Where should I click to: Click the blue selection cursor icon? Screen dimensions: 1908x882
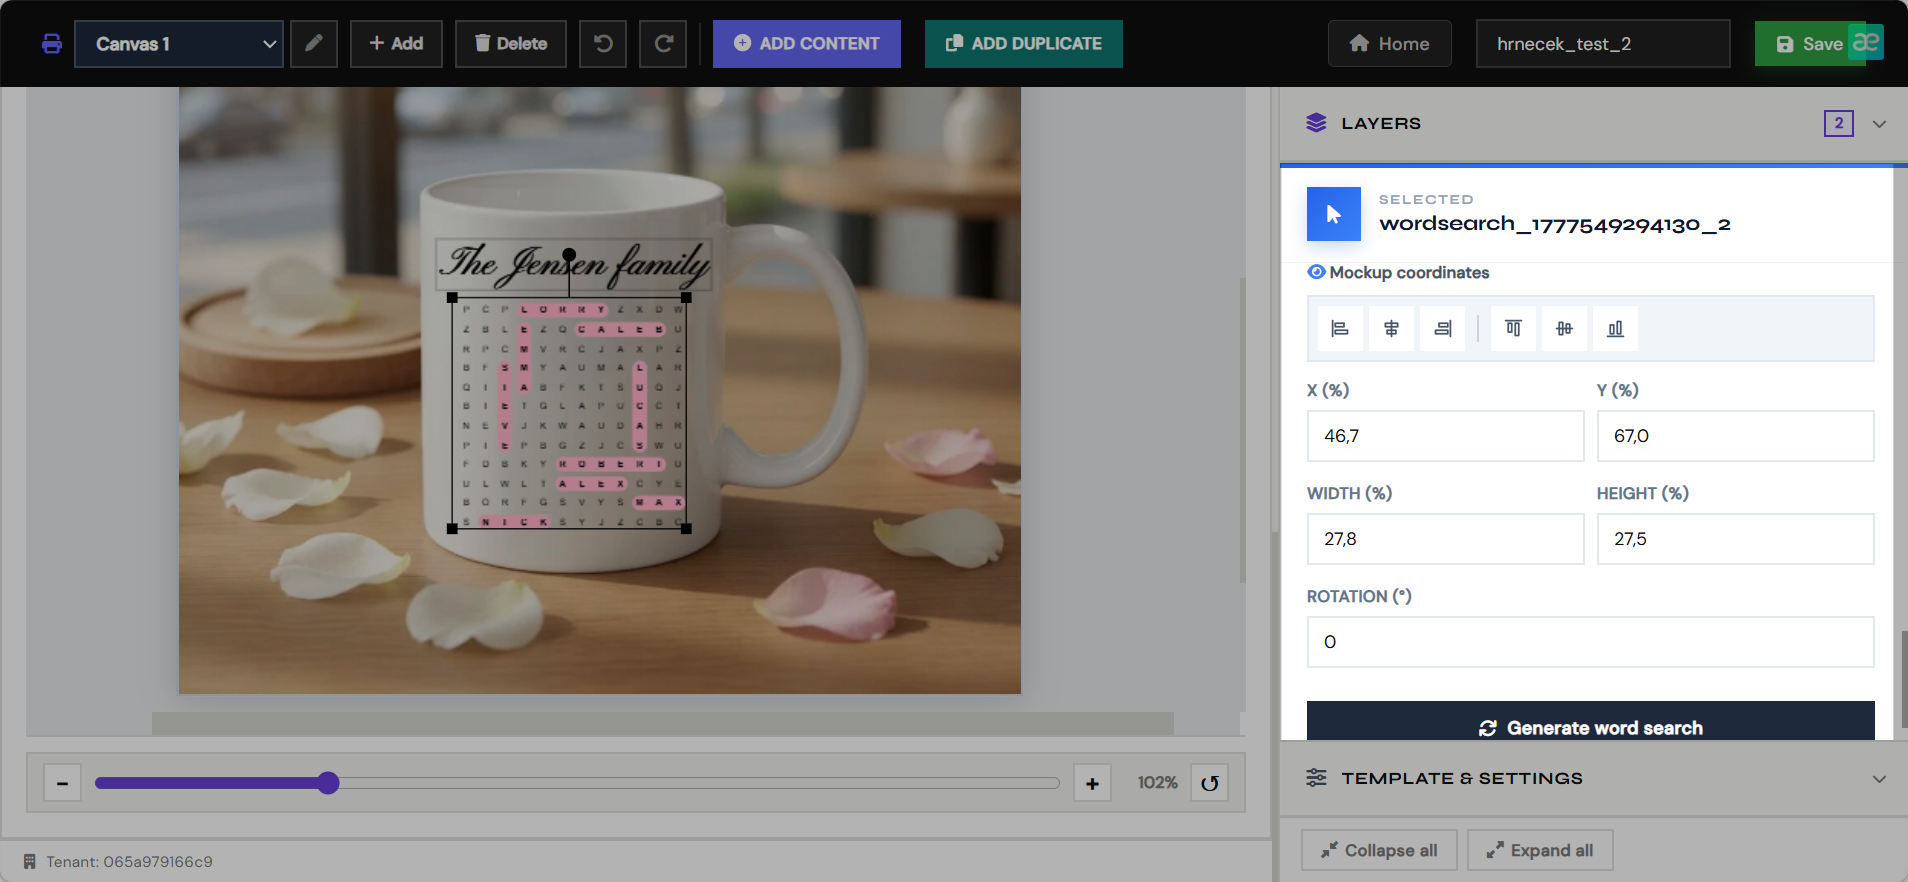pyautogui.click(x=1334, y=214)
